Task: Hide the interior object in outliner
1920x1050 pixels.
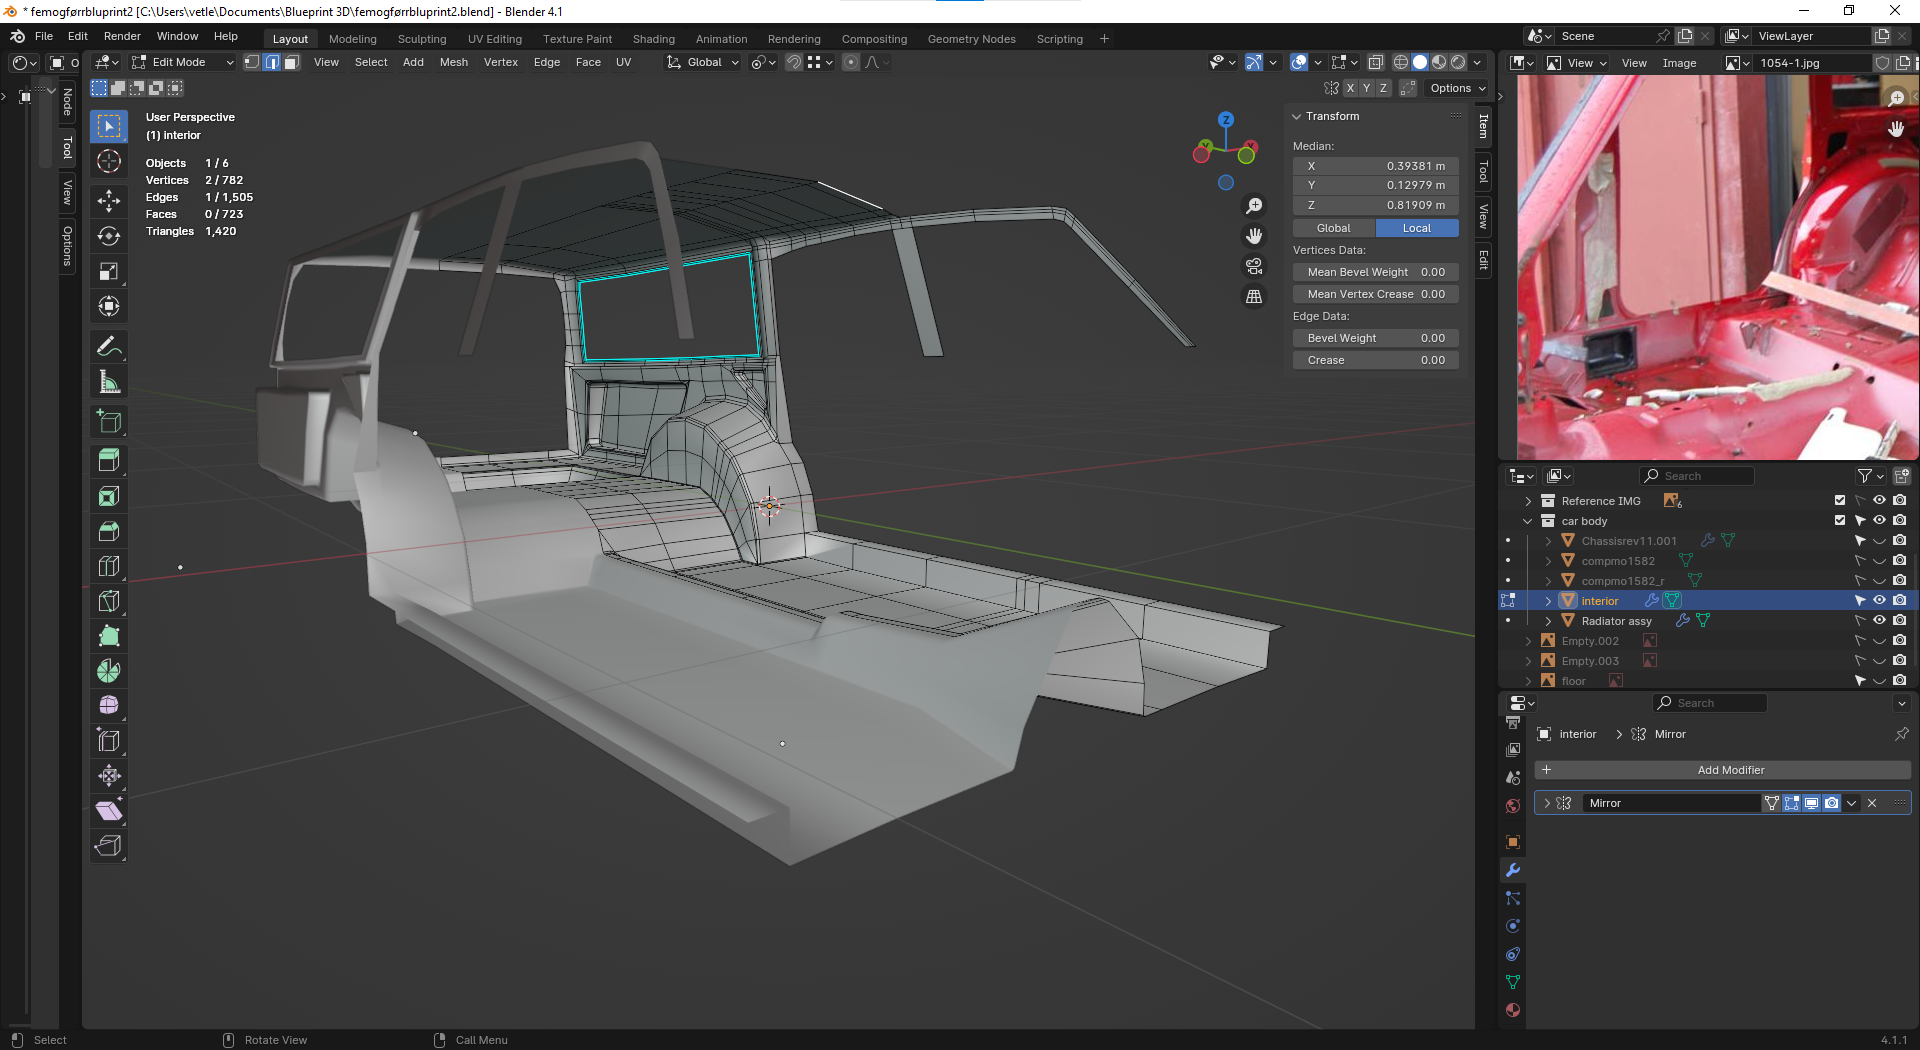Action: click(1879, 600)
